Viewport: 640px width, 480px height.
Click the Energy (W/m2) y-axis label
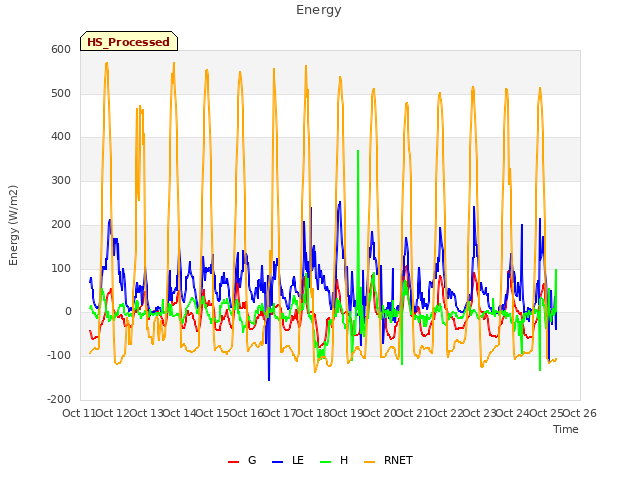(13, 225)
